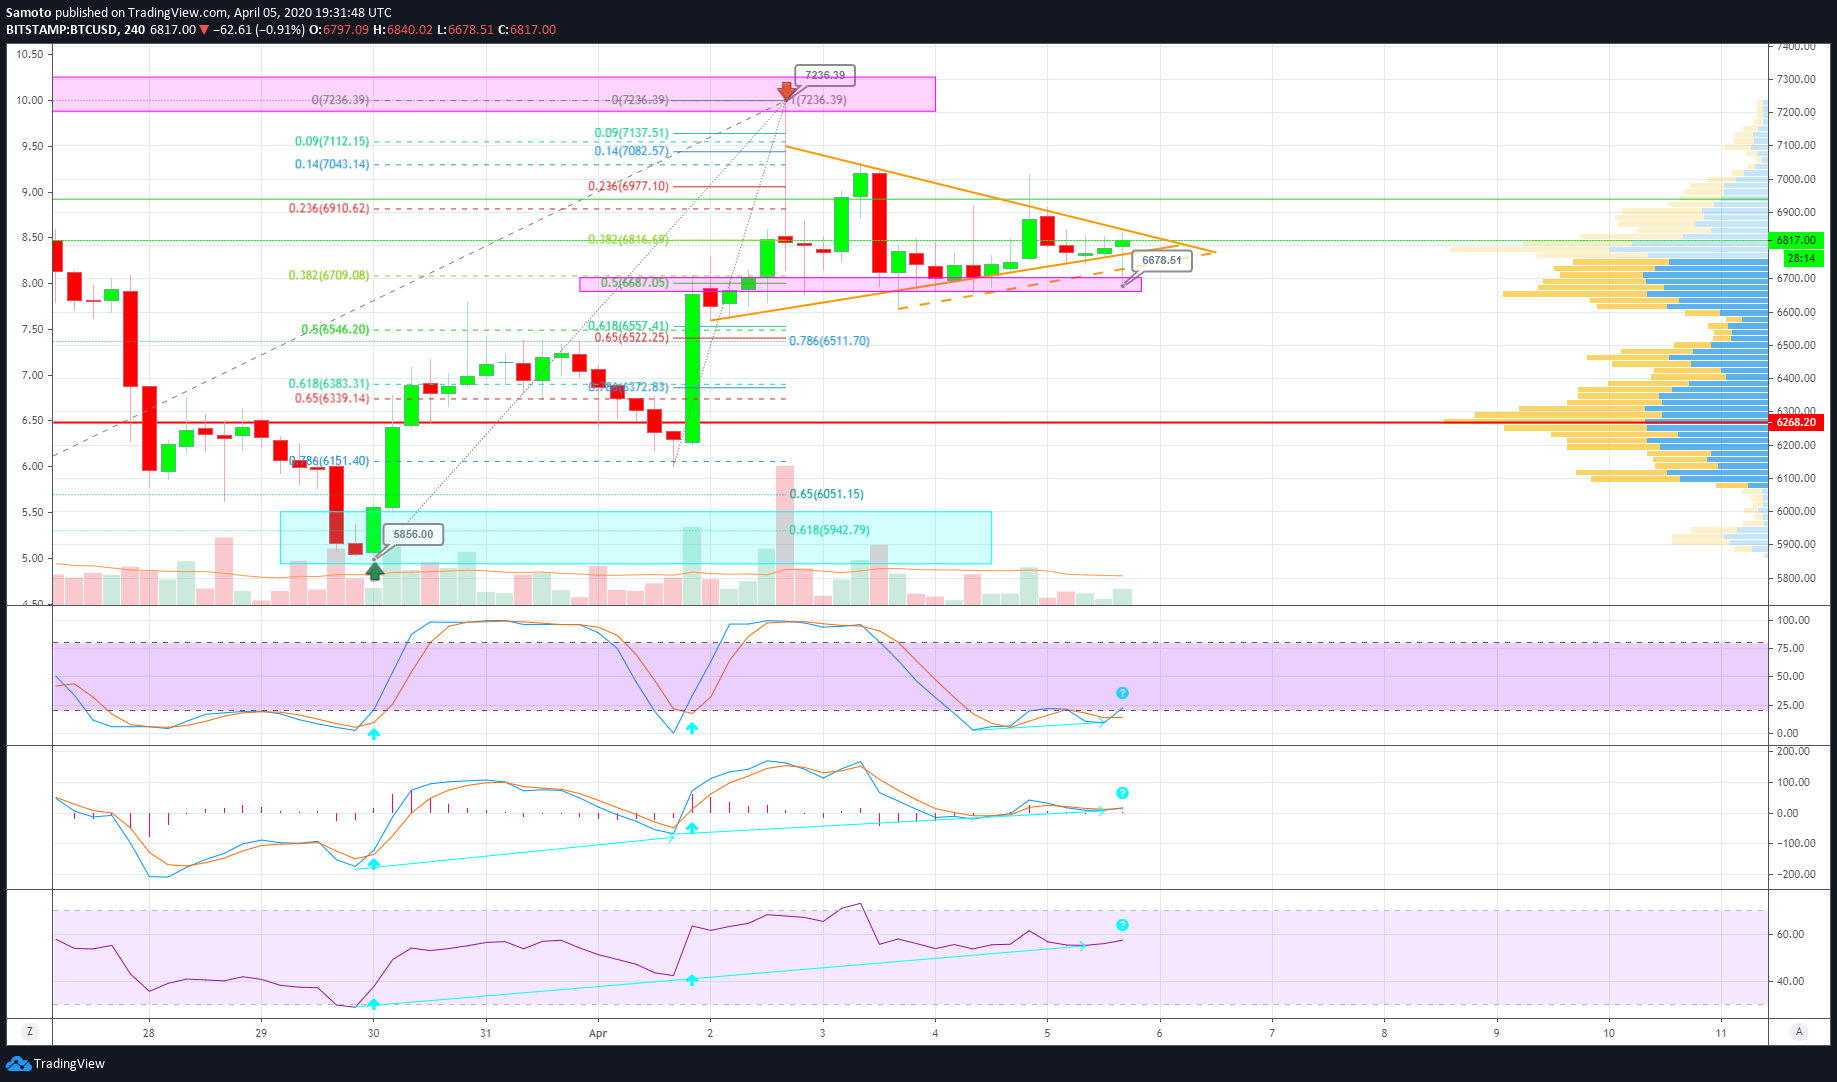
Task: Click the red 6268.20 price axis tag
Action: click(x=1796, y=422)
